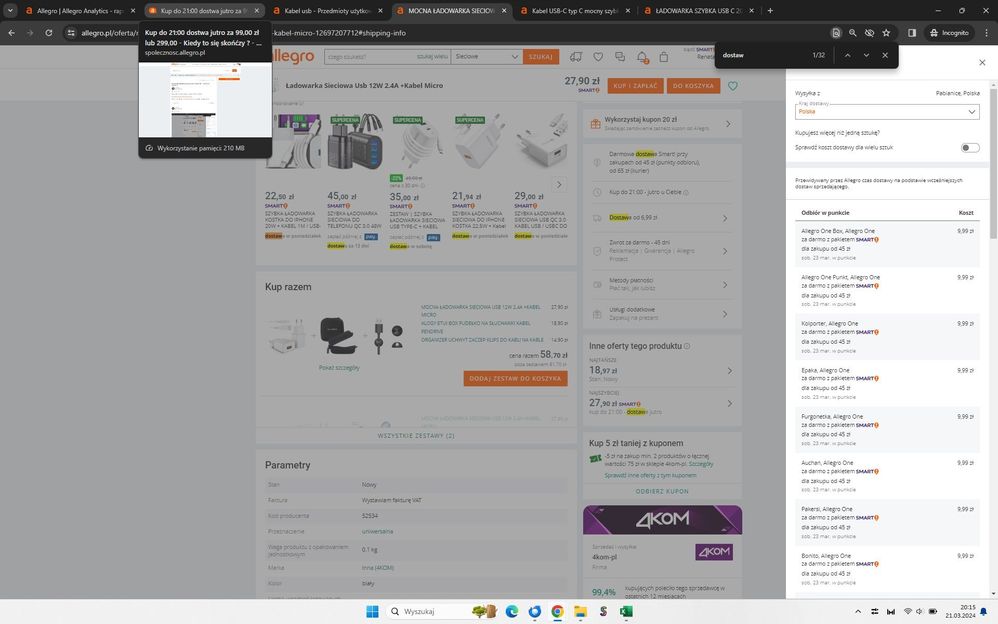The height and width of the screenshot is (624, 998).
Task: Open browser side panel icon
Action: pos(911,32)
